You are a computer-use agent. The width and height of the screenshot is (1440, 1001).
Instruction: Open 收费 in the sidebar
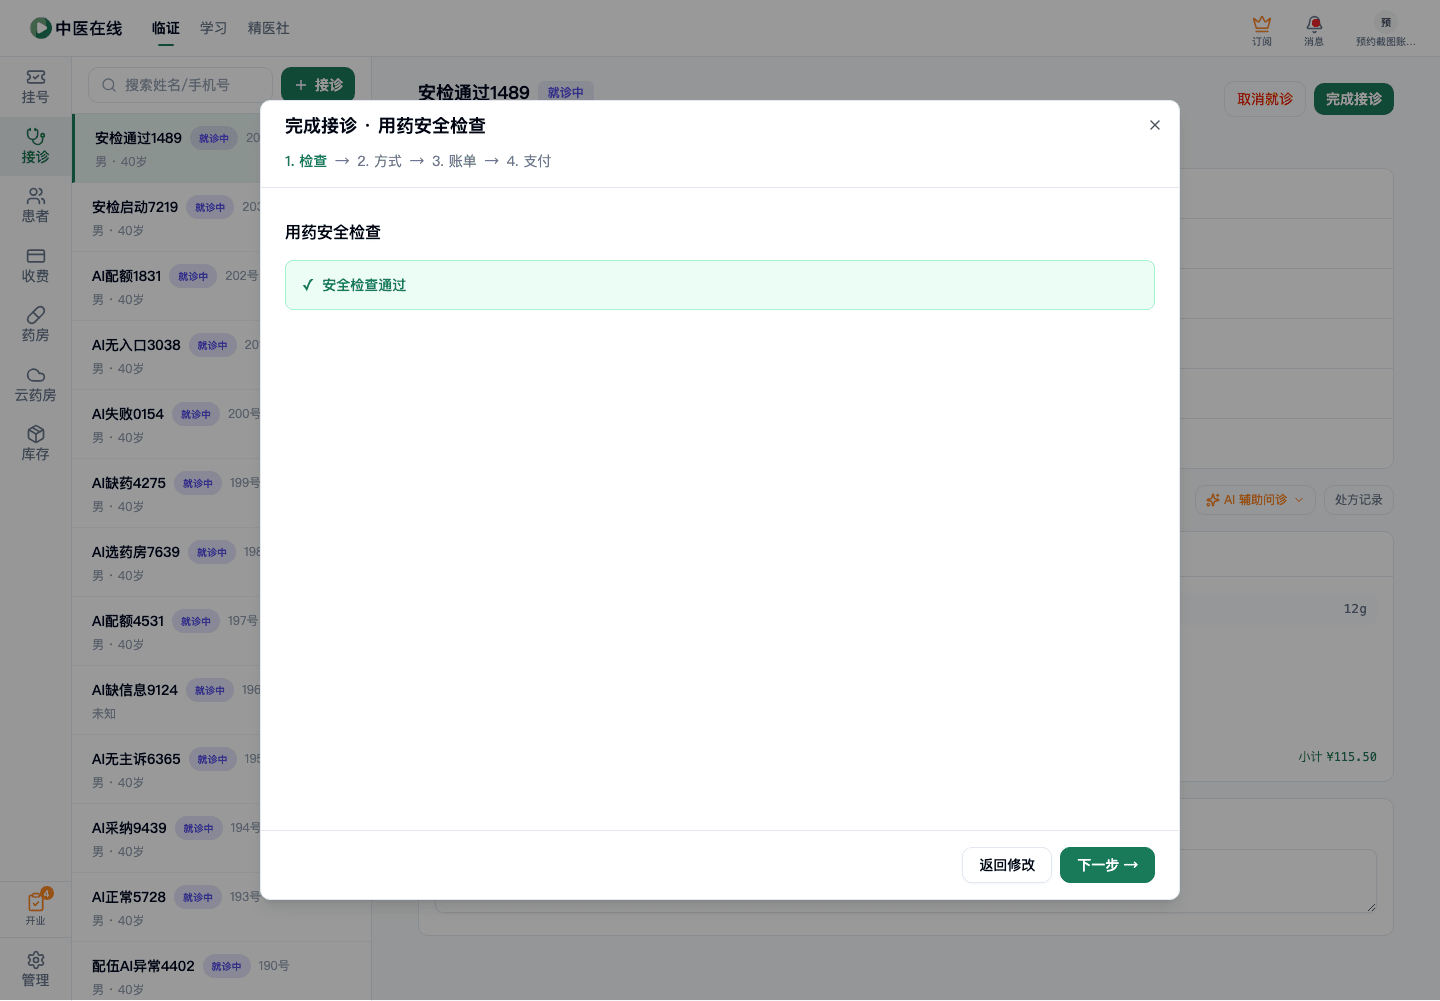tap(36, 266)
